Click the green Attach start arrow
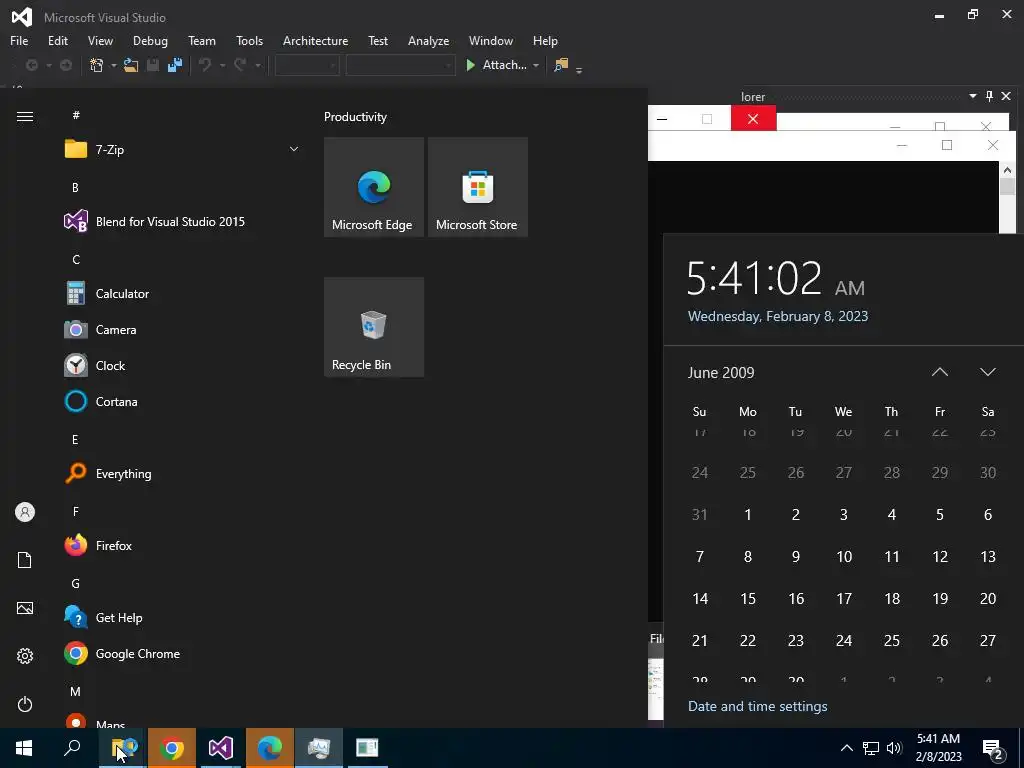Screen dimensions: 1024x768 470,65
